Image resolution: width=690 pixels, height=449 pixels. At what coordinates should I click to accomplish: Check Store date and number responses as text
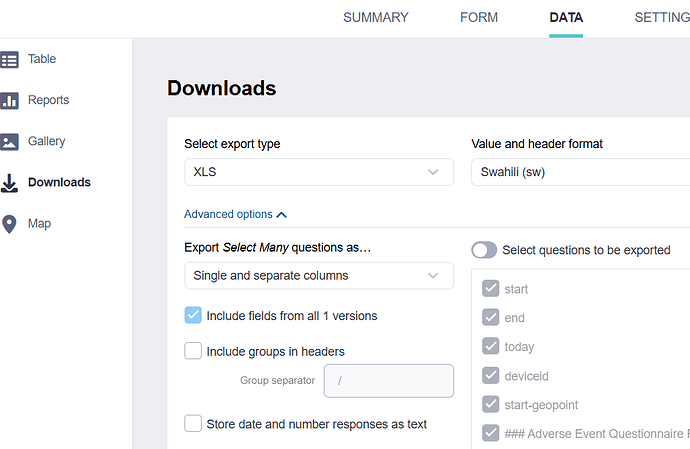193,423
